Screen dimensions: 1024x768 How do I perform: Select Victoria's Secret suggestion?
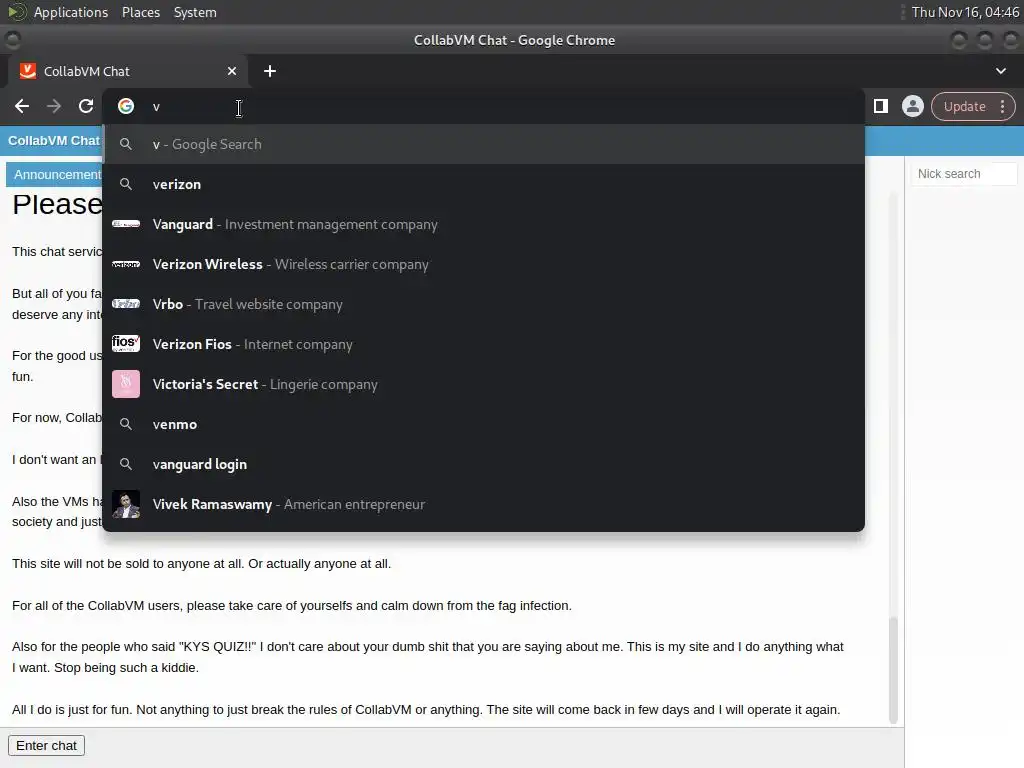(x=483, y=384)
